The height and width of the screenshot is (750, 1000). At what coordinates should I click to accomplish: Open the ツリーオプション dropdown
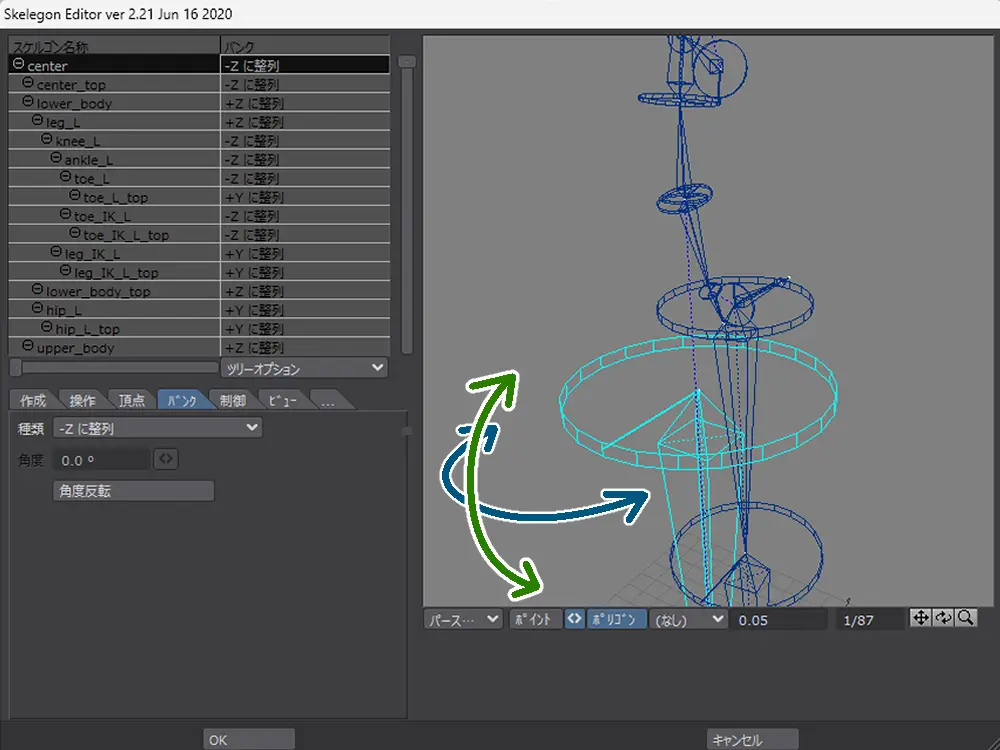(x=304, y=369)
